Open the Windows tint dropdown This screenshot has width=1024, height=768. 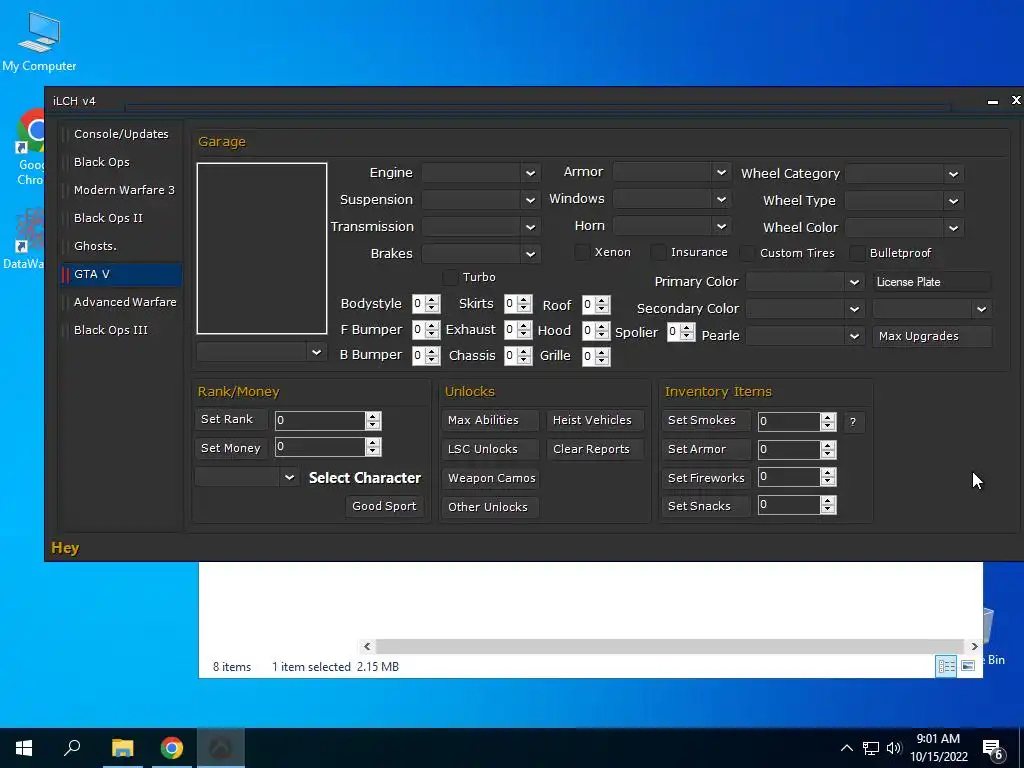(x=671, y=199)
